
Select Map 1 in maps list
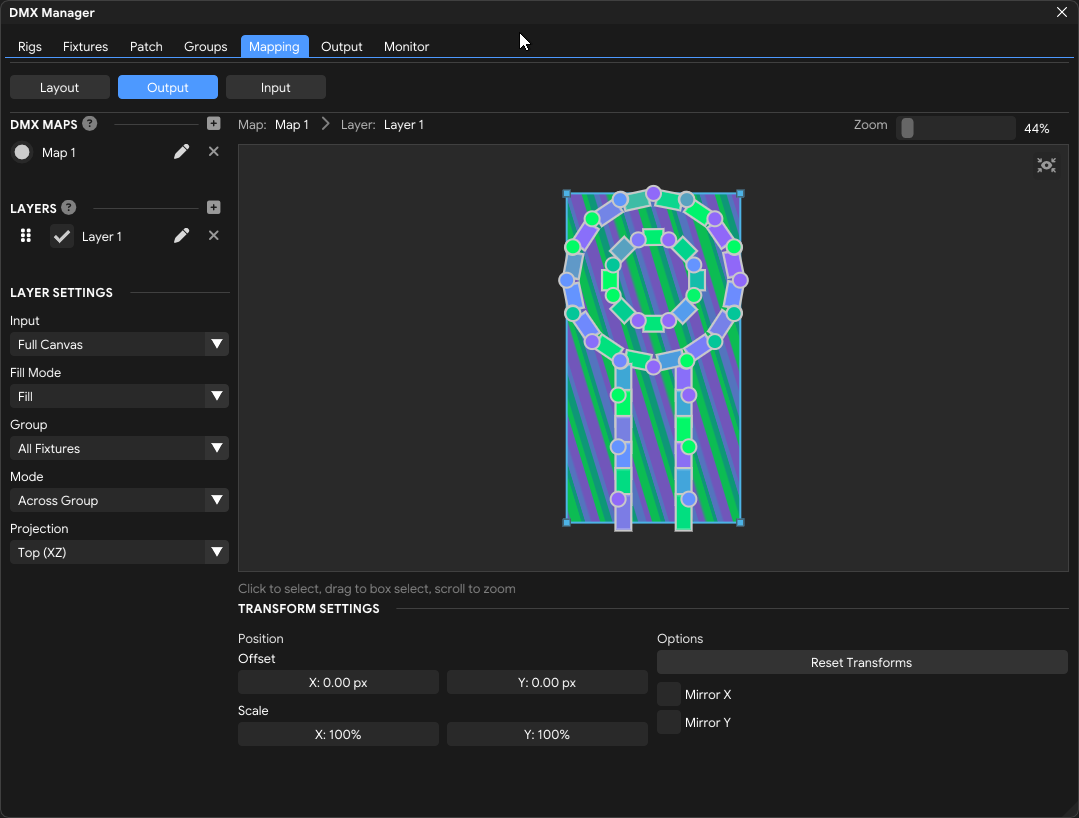[58, 153]
